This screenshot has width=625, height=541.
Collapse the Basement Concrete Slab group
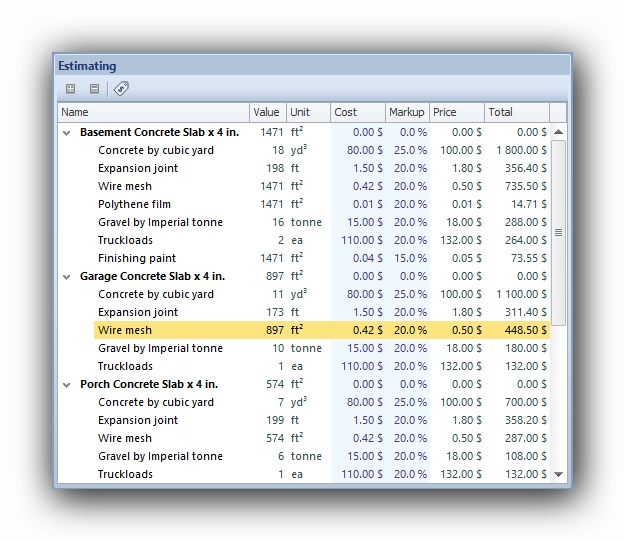pyautogui.click(x=67, y=133)
